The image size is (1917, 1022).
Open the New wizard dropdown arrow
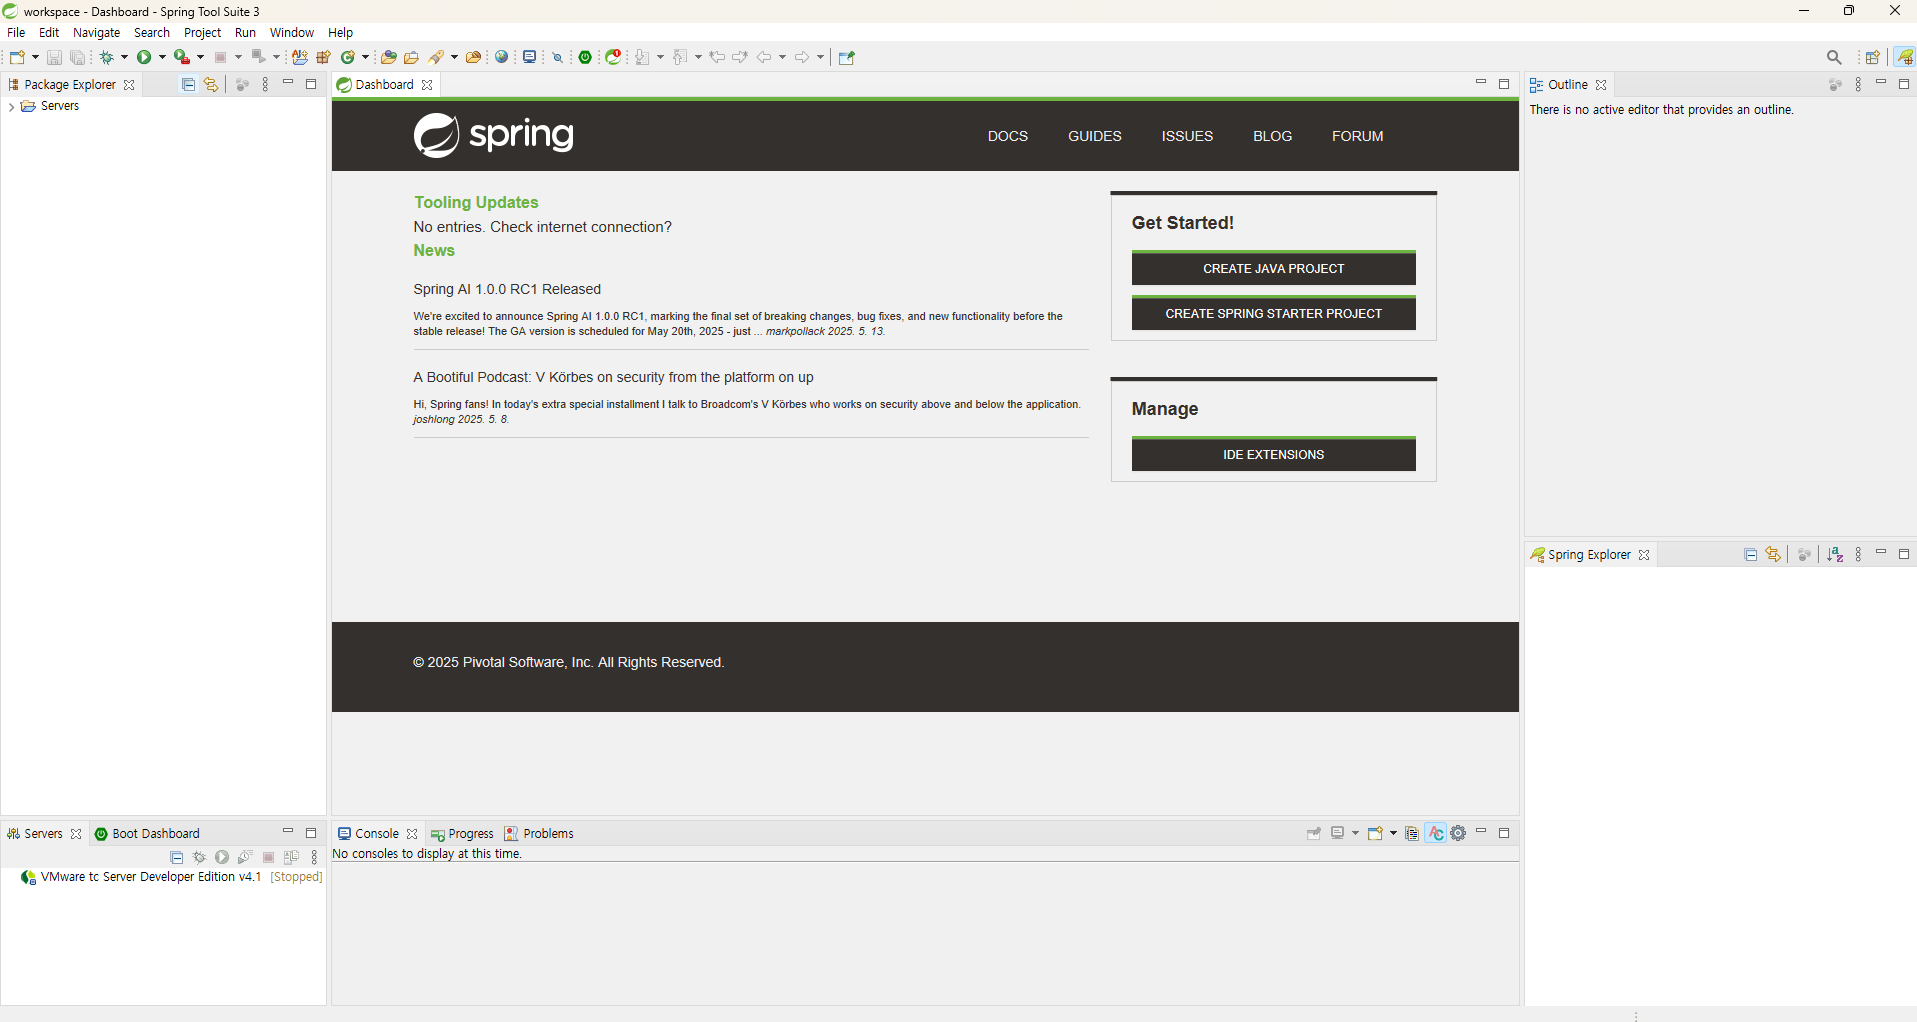(x=35, y=57)
